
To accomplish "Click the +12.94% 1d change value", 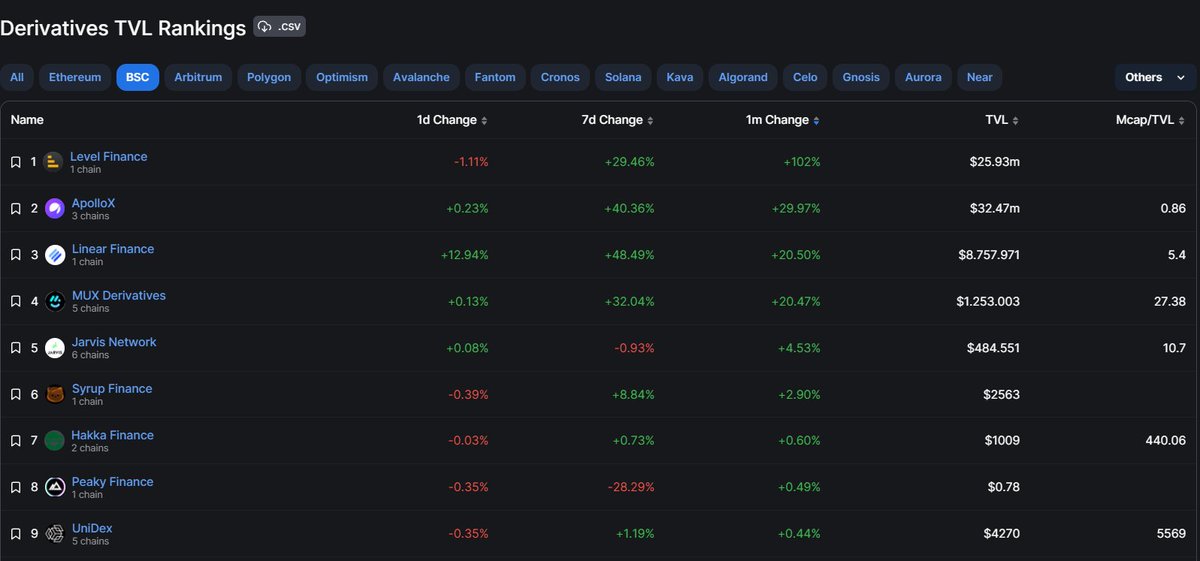I will 465,255.
